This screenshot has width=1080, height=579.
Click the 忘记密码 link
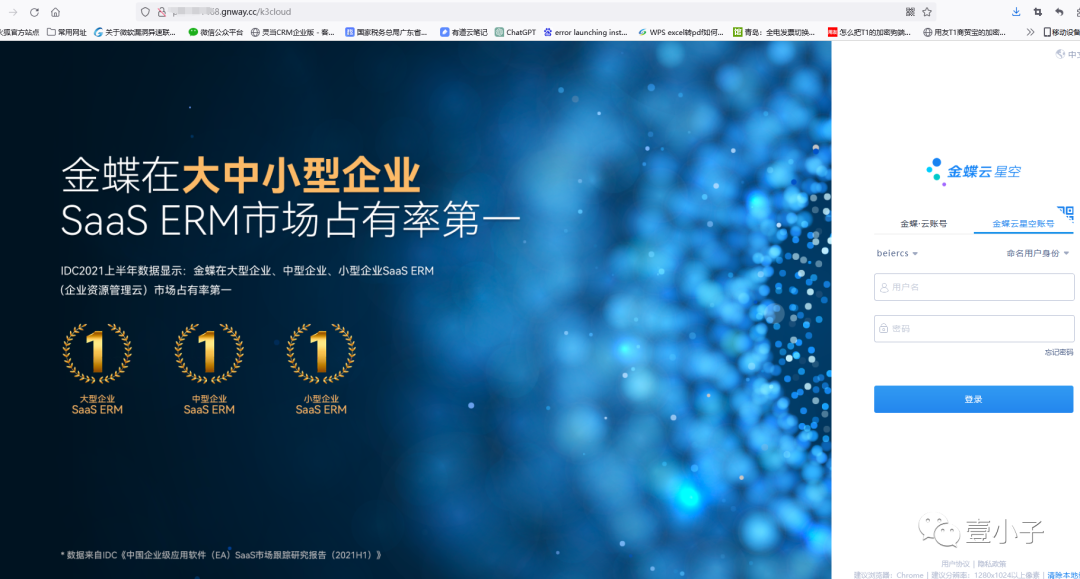(x=1059, y=352)
